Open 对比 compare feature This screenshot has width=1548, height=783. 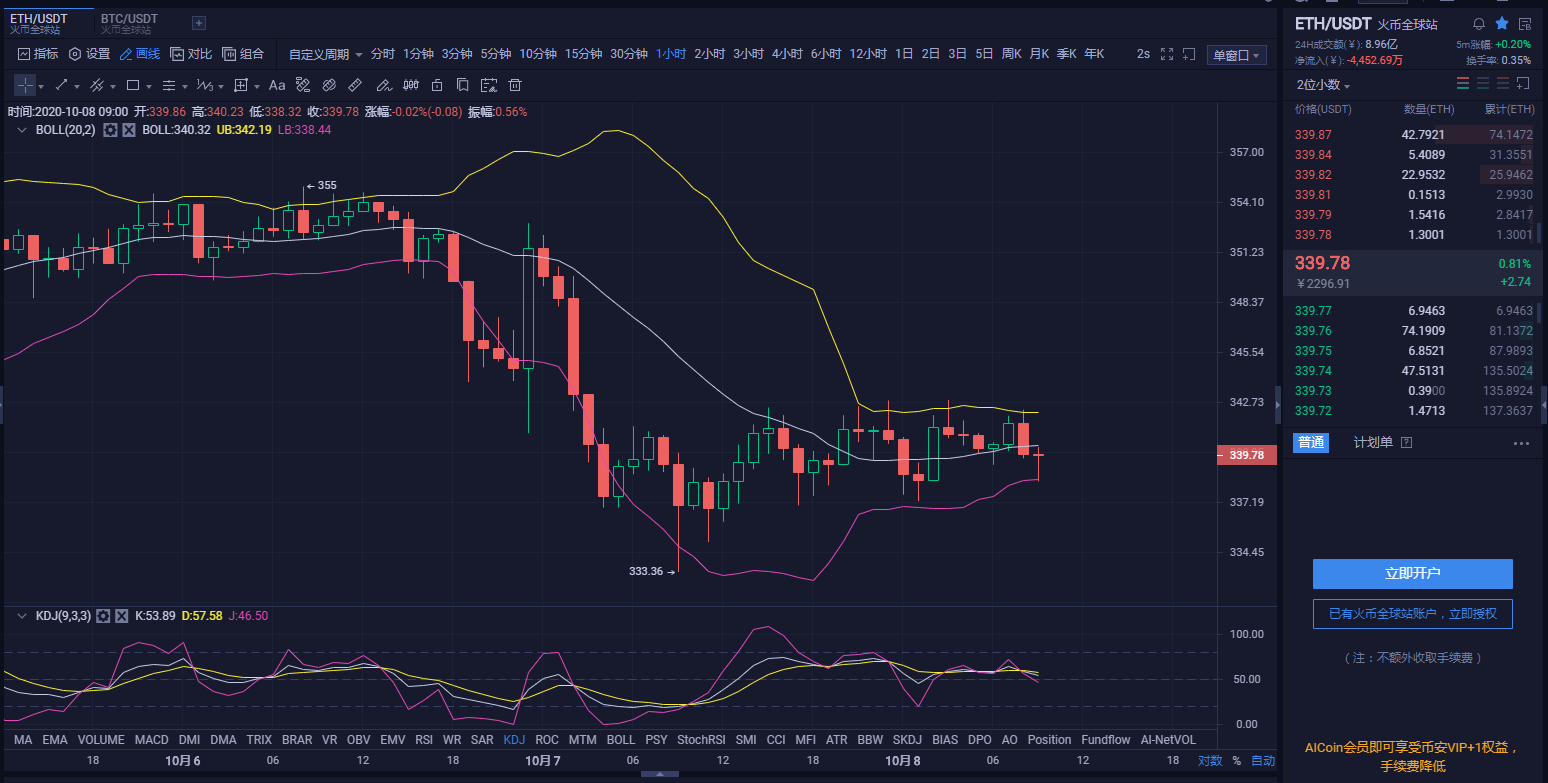[x=191, y=54]
